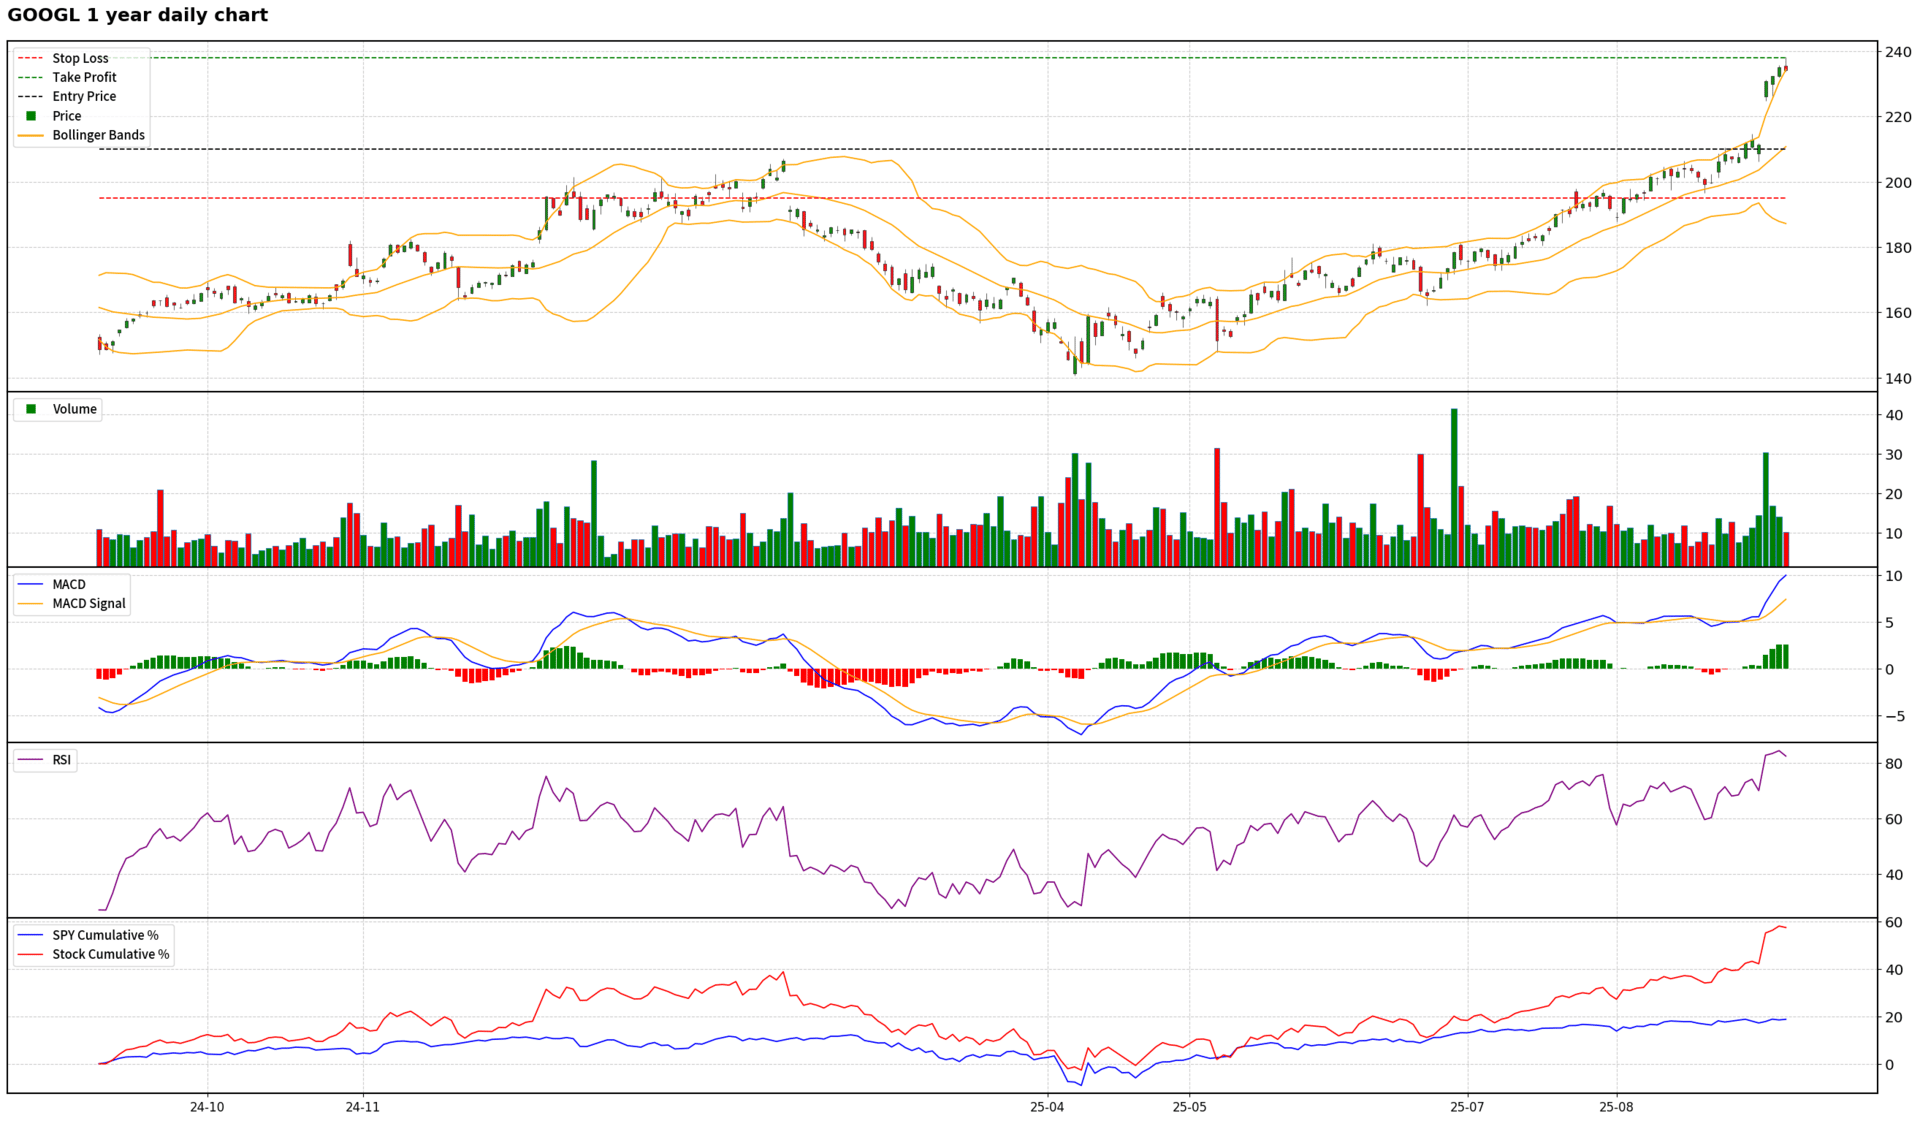Screen dimensions: 1920x1121
Task: Click the 25-04 date axis label
Action: [1047, 1107]
